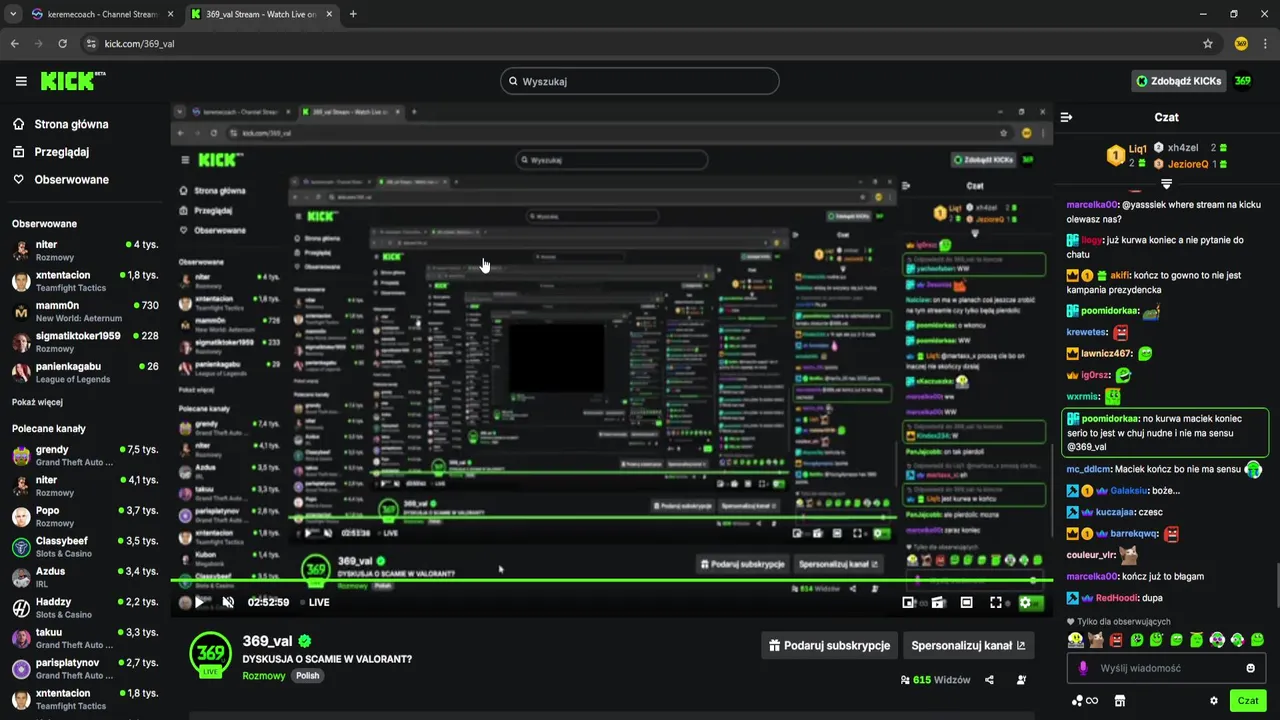1280x720 pixels.
Task: Switch to the keremecoach browser tab
Action: (x=100, y=14)
